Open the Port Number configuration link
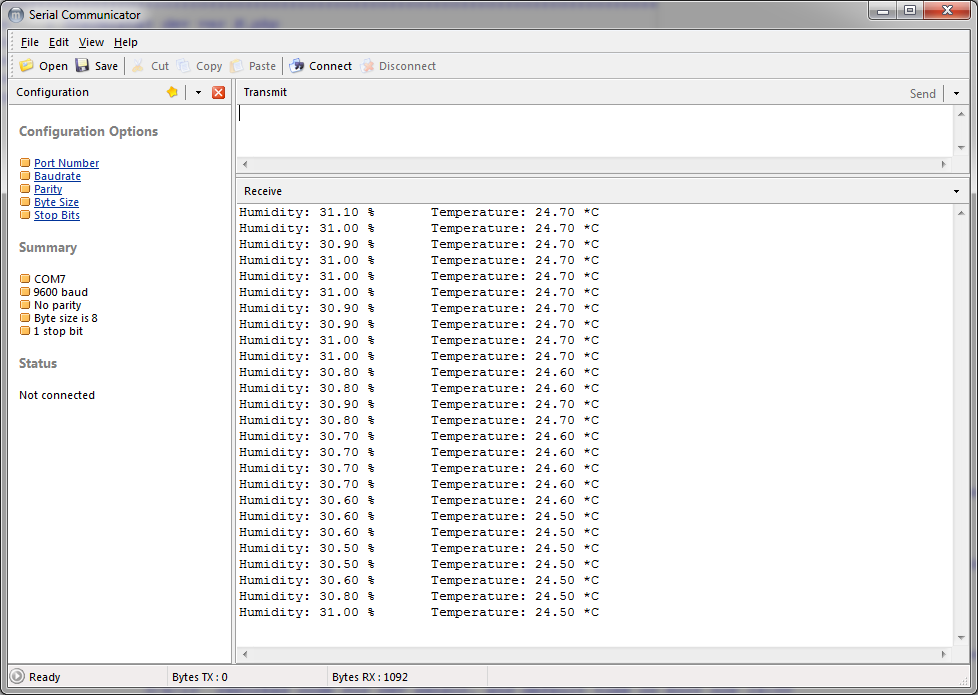 [66, 163]
